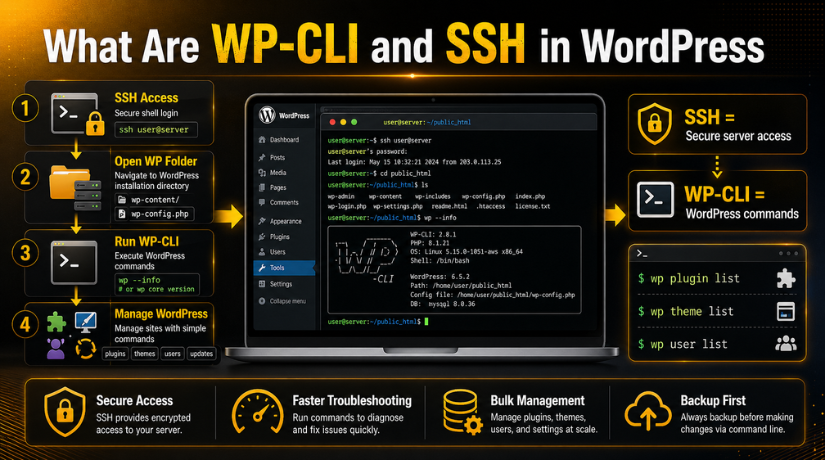Click the wp-content/ folder entry
The height and width of the screenshot is (460, 825).
coord(148,200)
